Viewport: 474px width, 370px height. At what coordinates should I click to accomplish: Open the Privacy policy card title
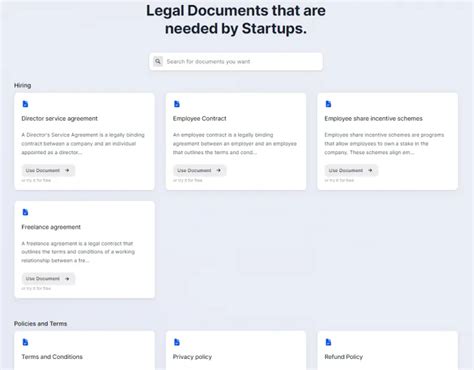pos(192,357)
